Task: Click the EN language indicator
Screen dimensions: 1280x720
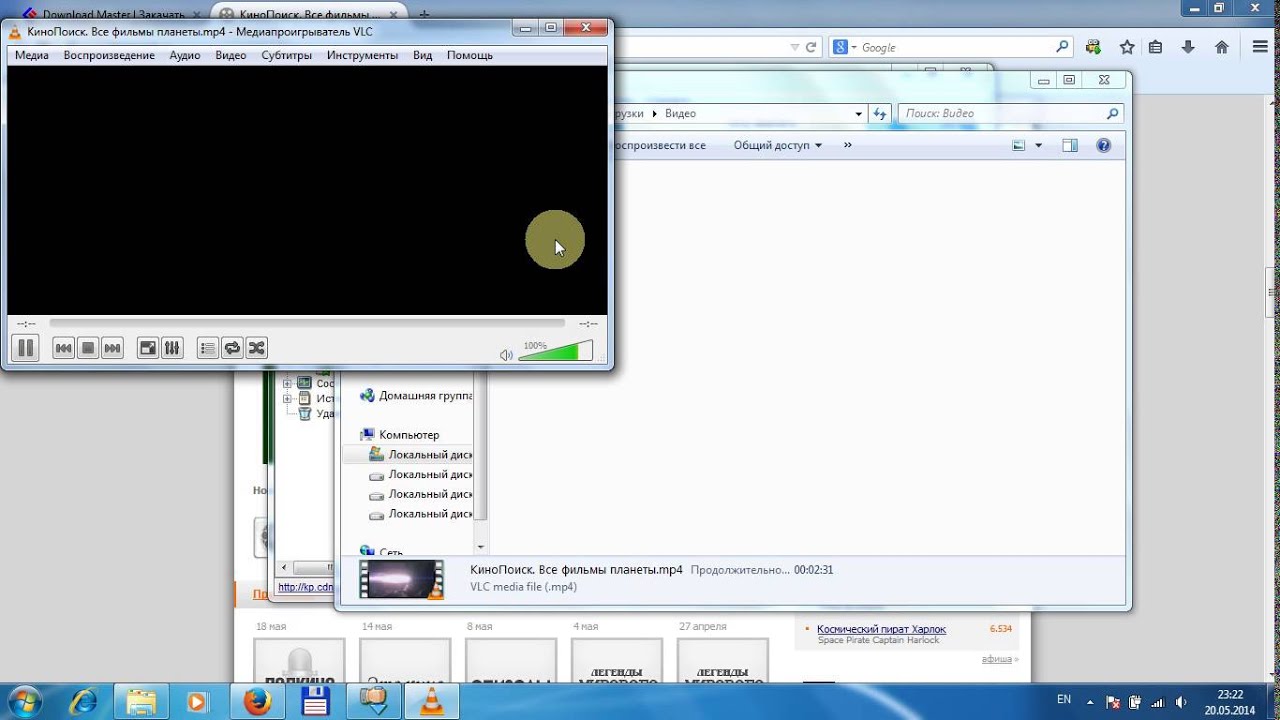Action: pyautogui.click(x=1064, y=700)
